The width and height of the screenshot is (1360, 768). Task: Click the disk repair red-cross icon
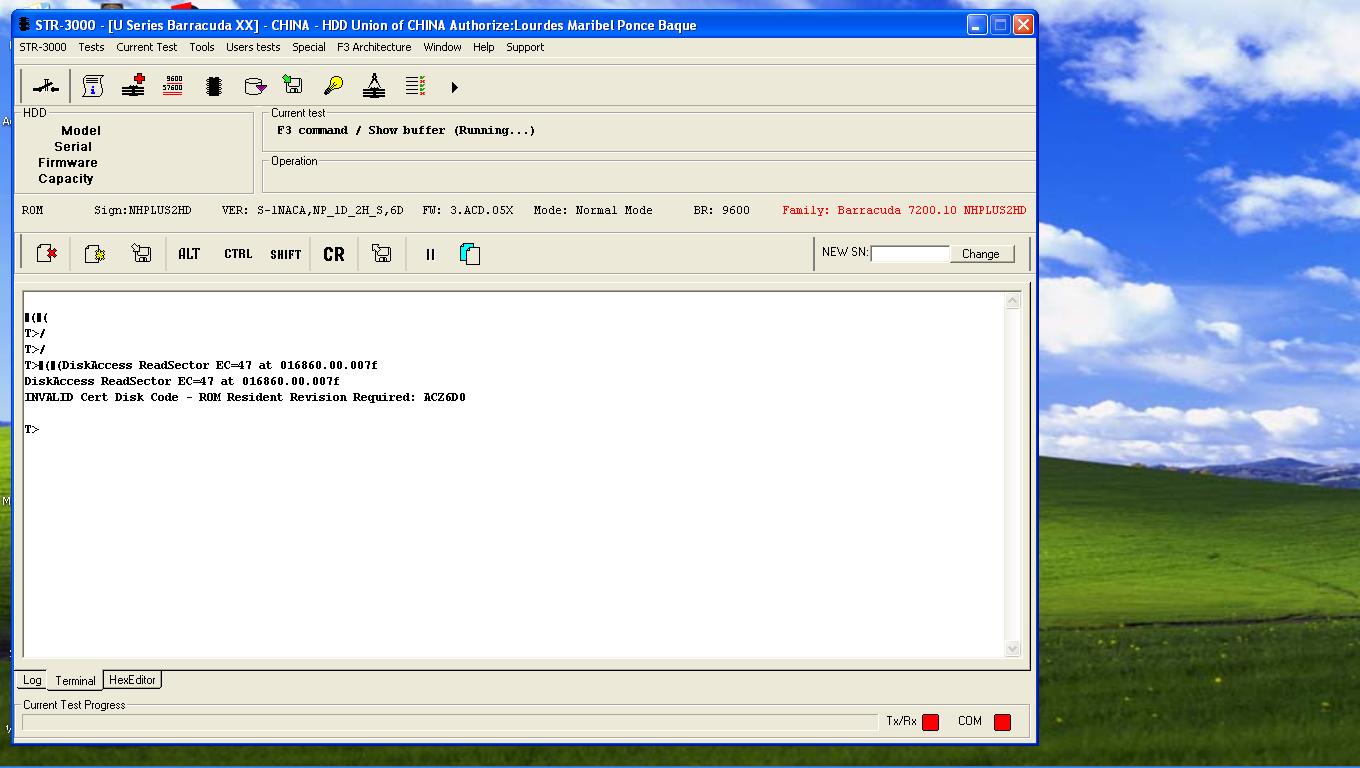point(133,87)
